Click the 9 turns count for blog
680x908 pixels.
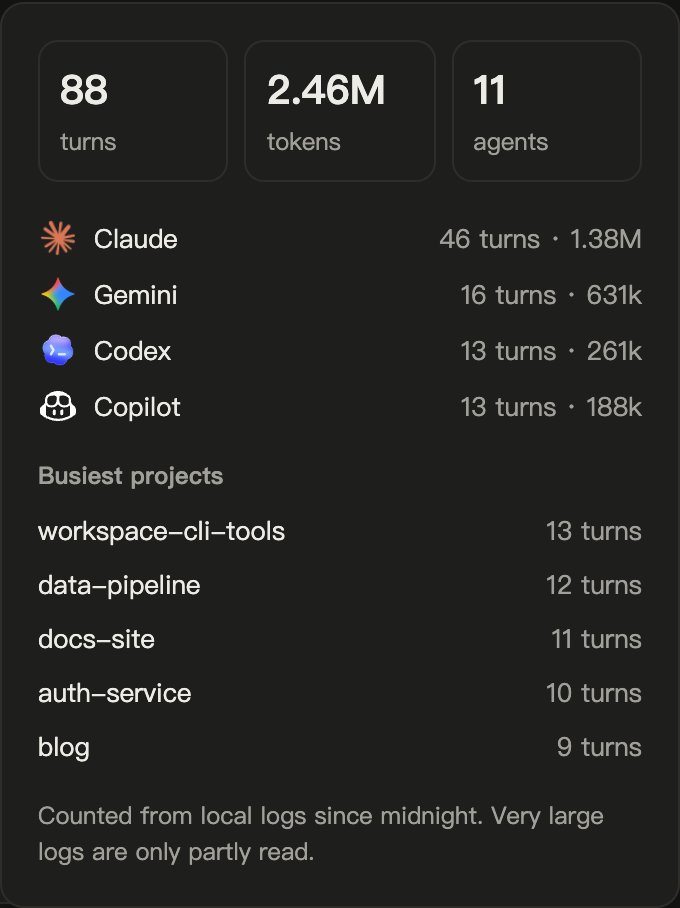(599, 747)
